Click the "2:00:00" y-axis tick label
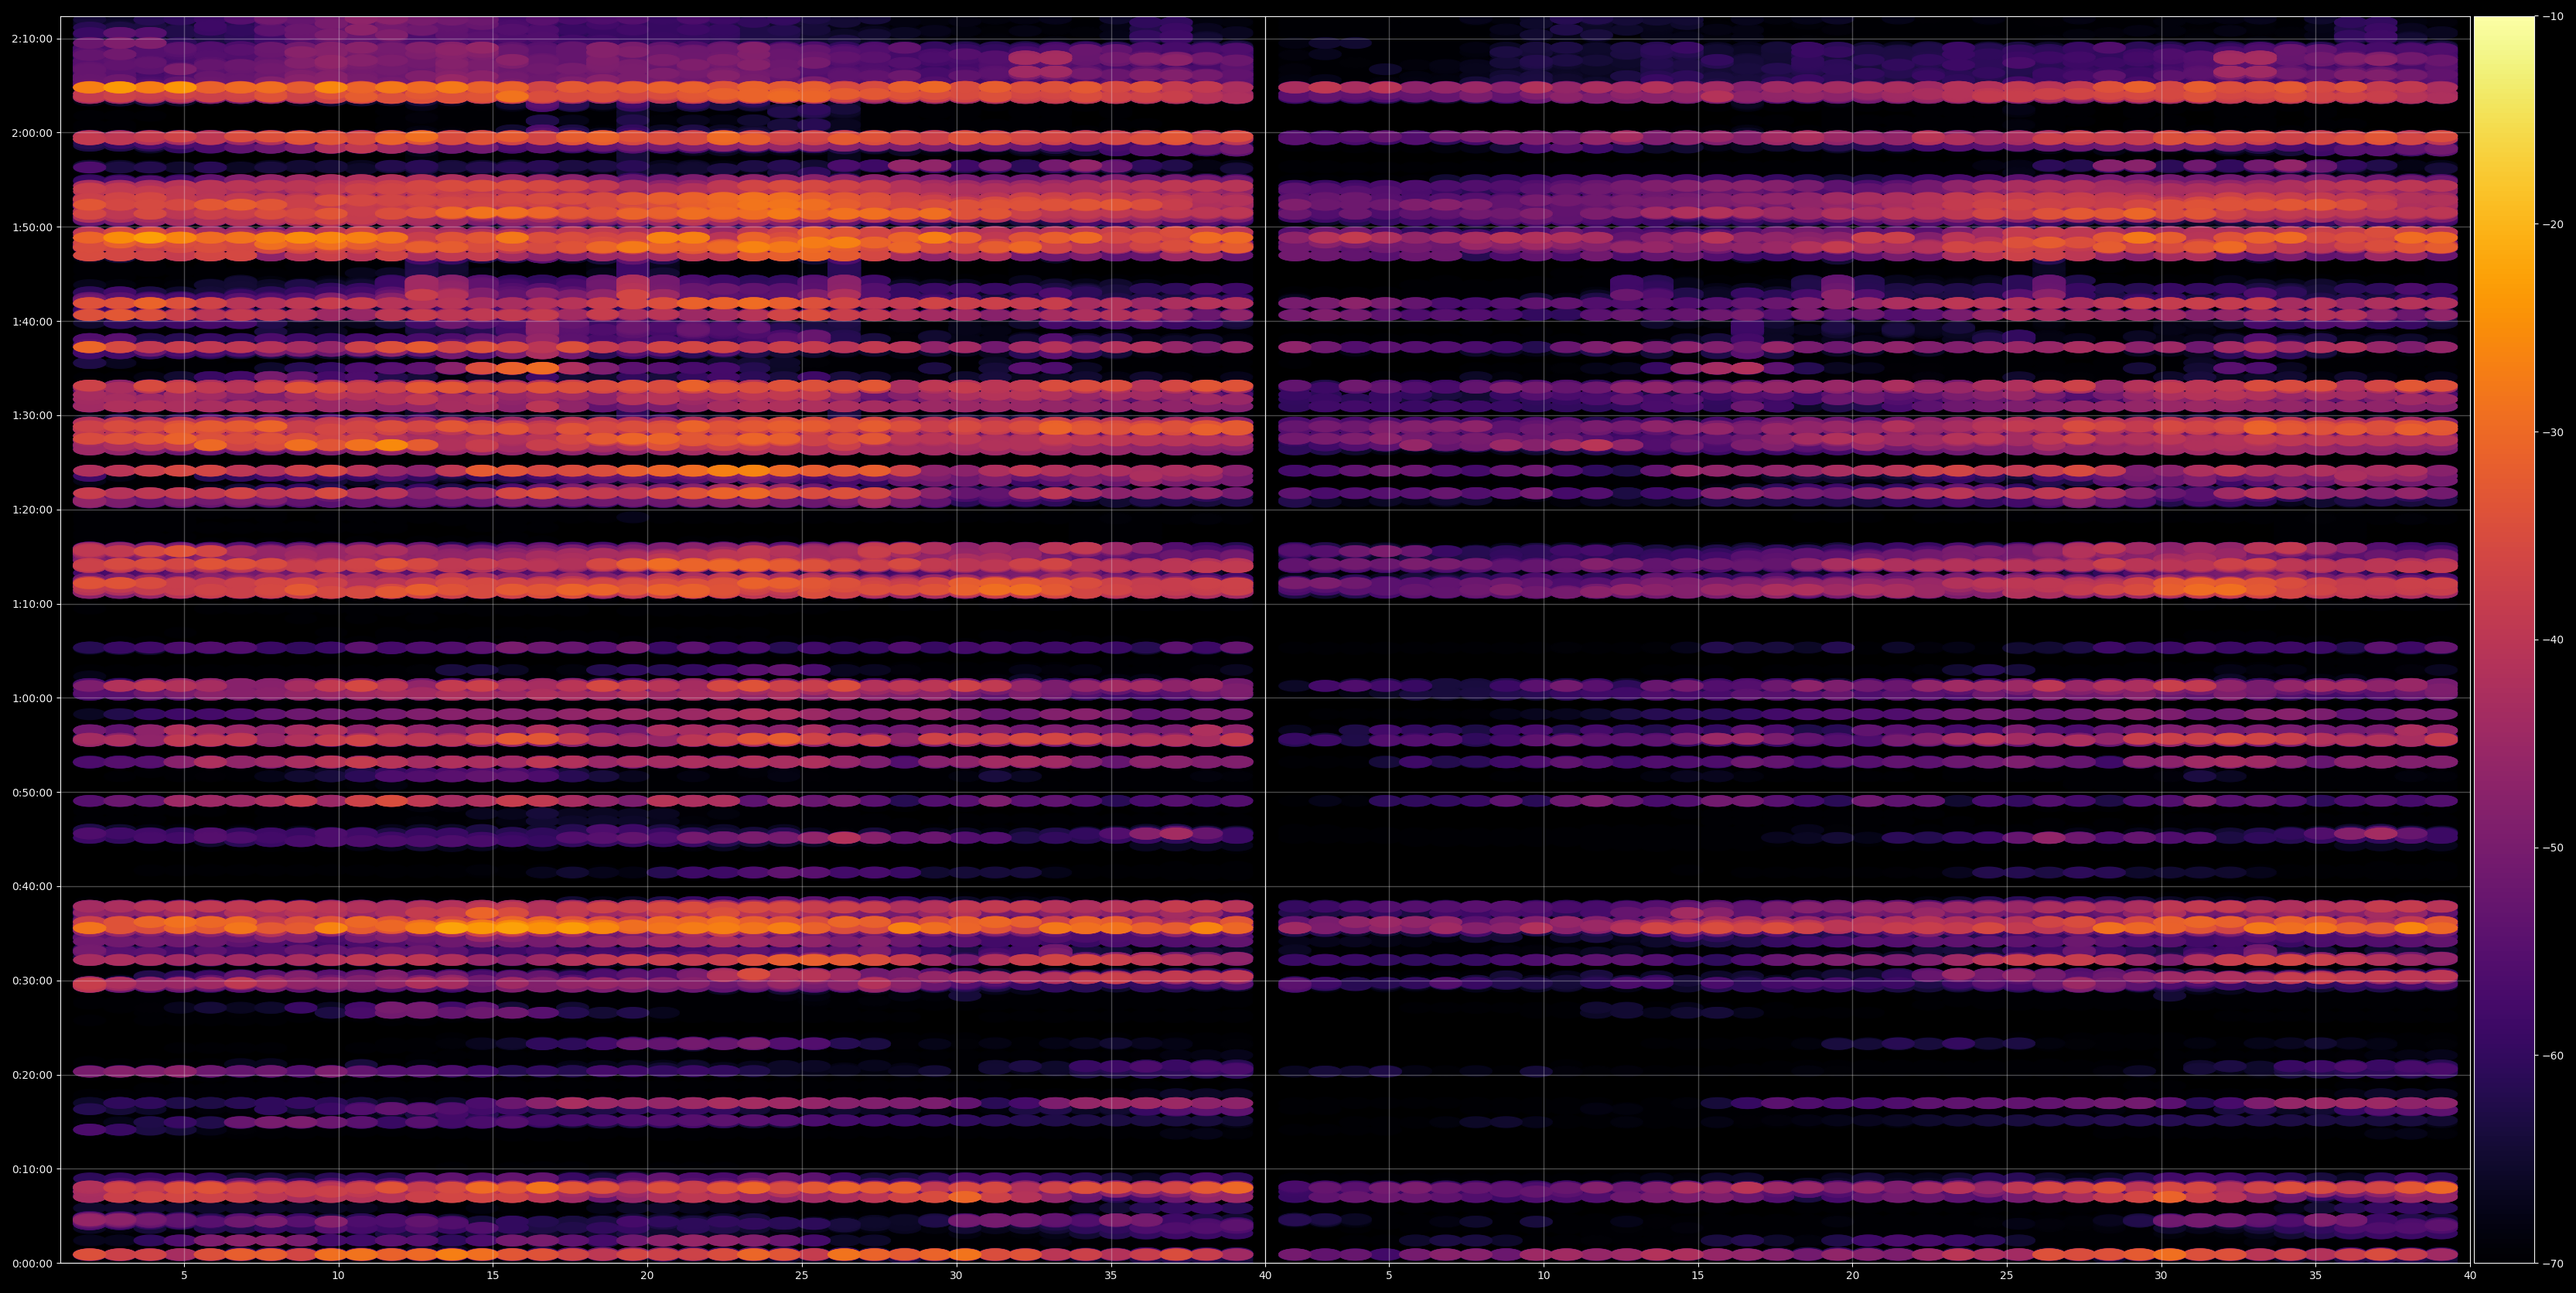Viewport: 2576px width, 1293px height. 32,133
